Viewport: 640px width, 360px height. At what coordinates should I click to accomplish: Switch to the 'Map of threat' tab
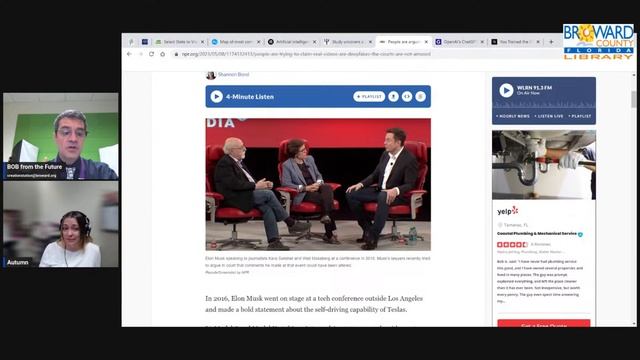tap(236, 42)
